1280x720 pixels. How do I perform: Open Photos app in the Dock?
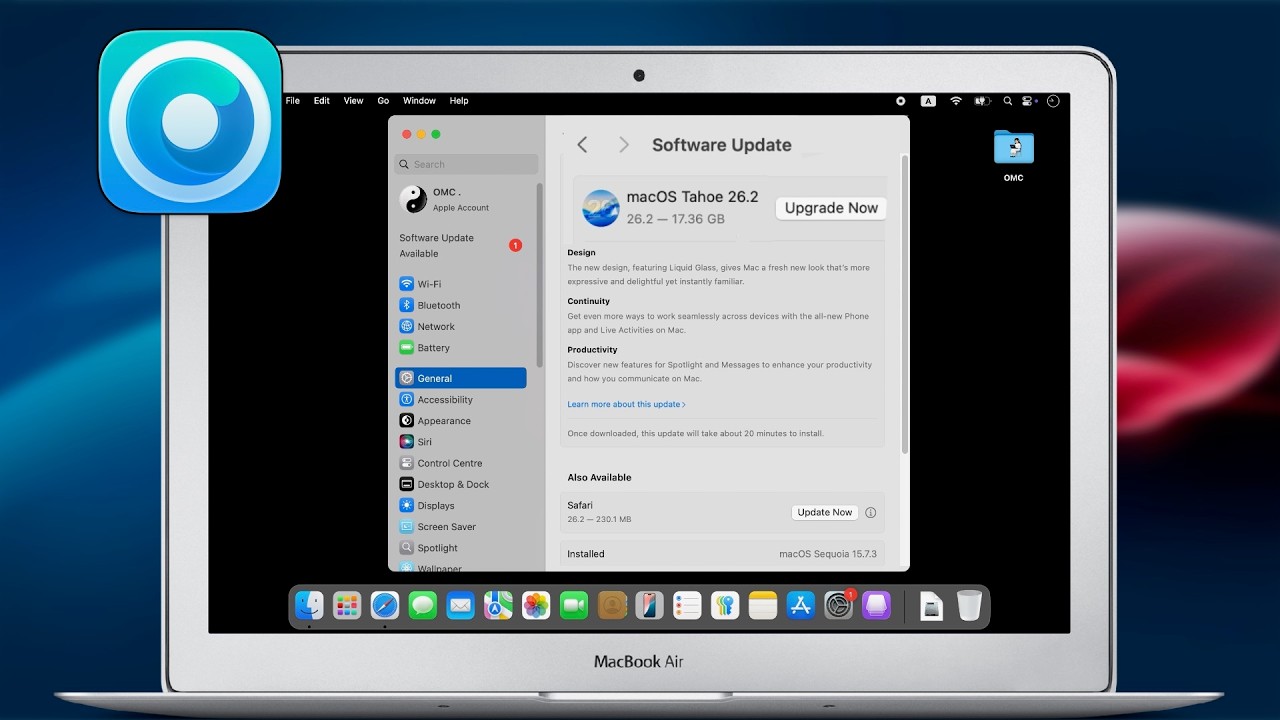536,605
